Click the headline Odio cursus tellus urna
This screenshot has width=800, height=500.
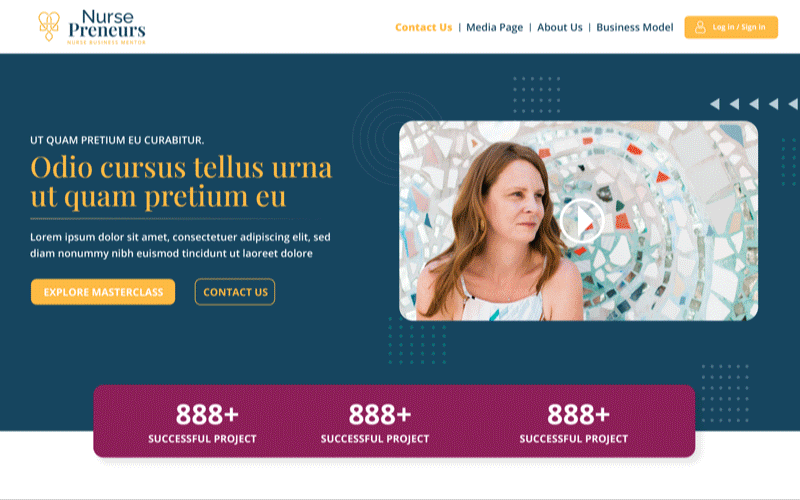(x=181, y=167)
